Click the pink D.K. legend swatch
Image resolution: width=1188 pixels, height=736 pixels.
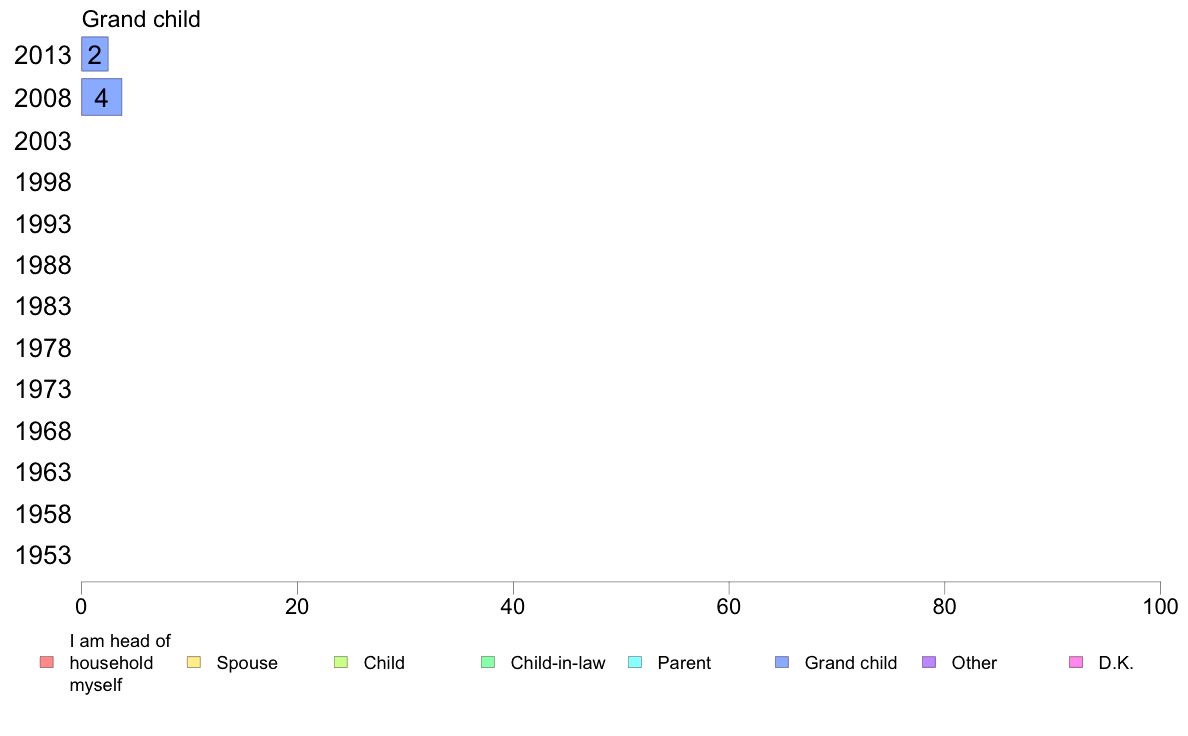click(x=1076, y=662)
